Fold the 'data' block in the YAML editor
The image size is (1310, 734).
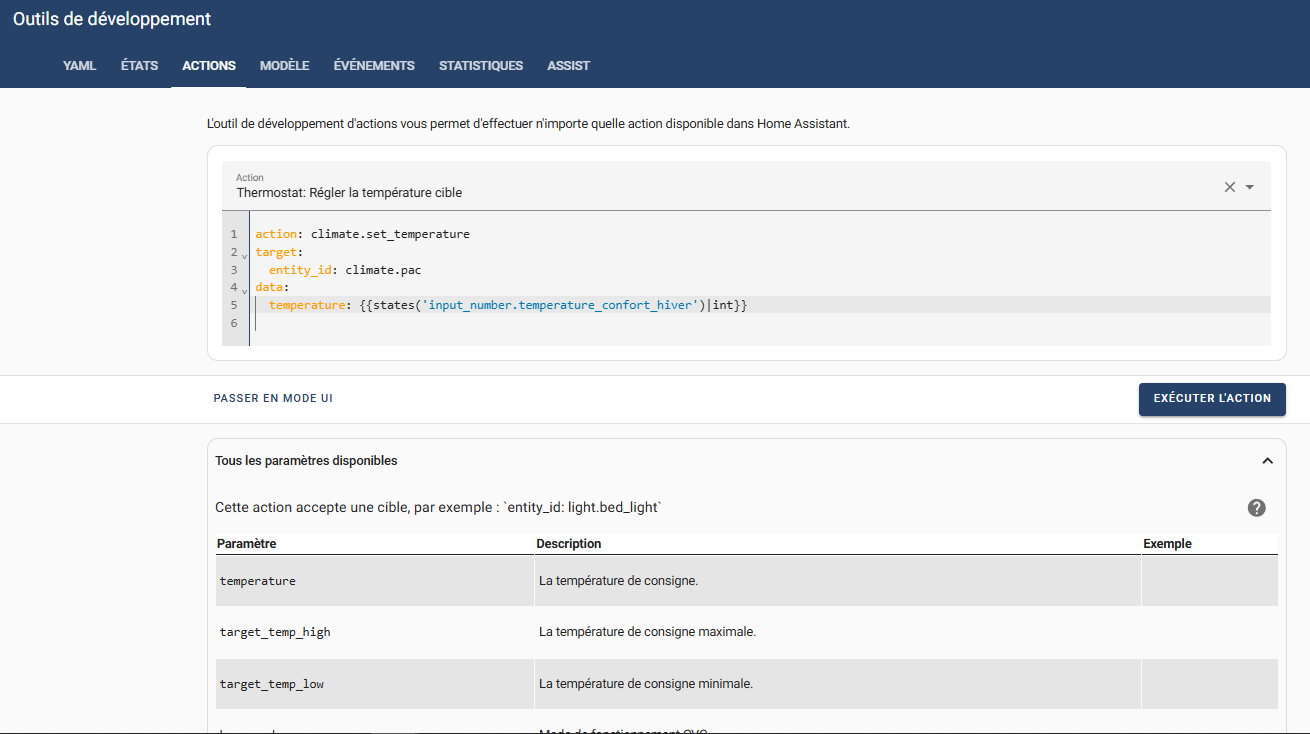[x=244, y=290]
